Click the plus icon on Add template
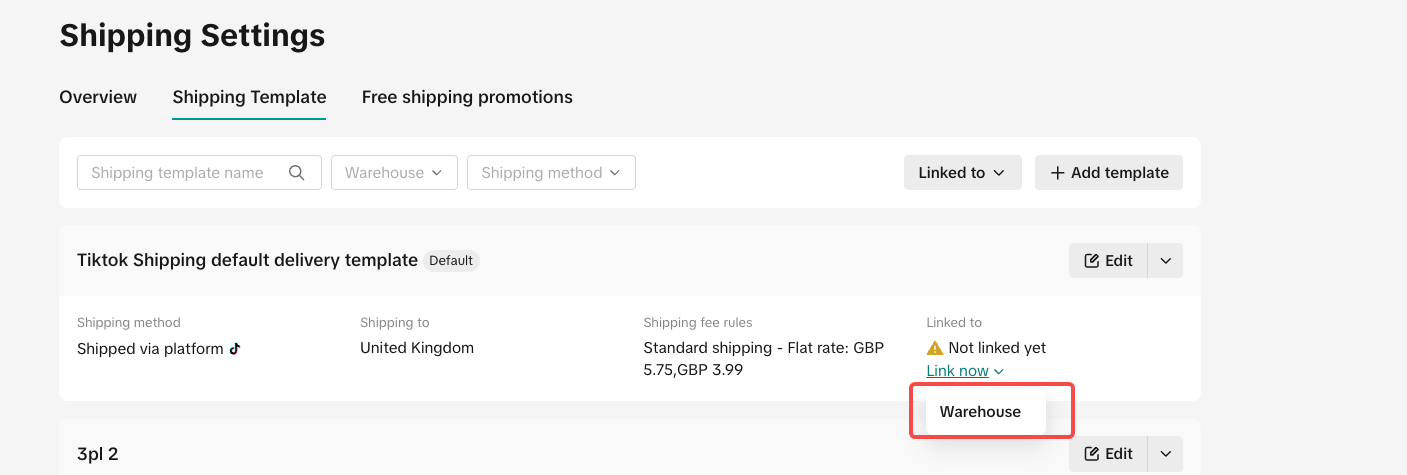Viewport: 1407px width, 475px height. pos(1057,172)
